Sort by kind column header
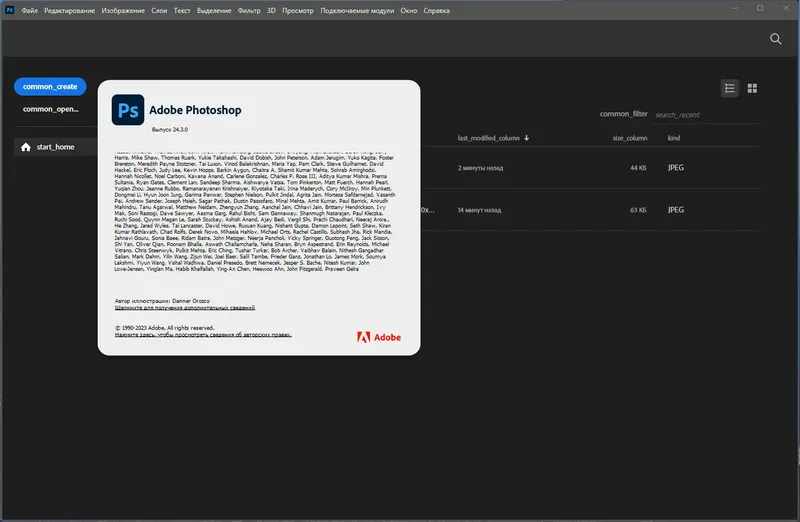The height and width of the screenshot is (522, 800). [x=673, y=138]
